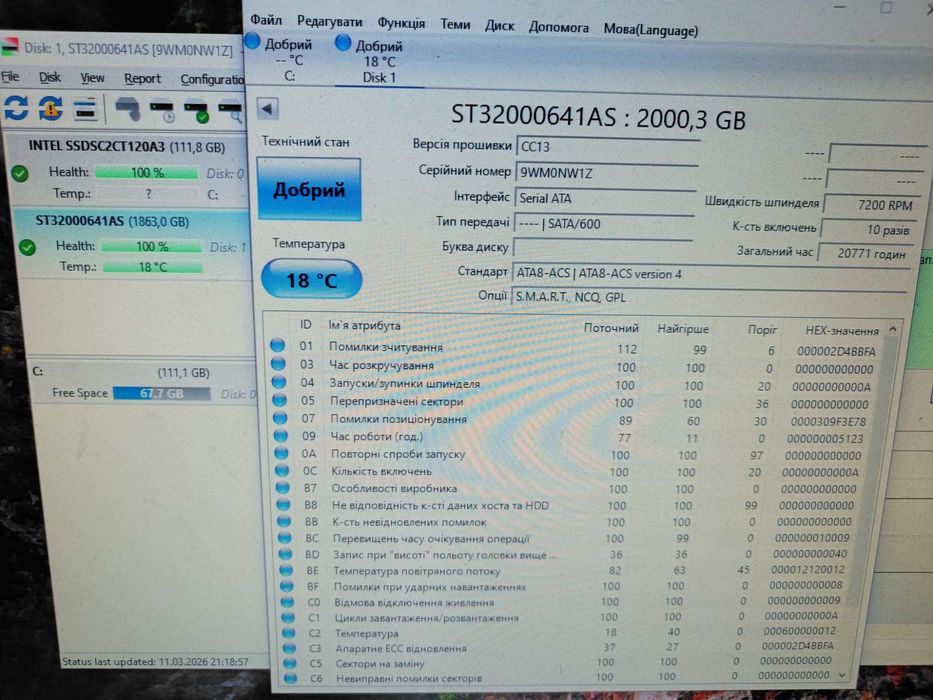Click the blue Добрий health status button
Screen dimensions: 933x700
(x=309, y=189)
